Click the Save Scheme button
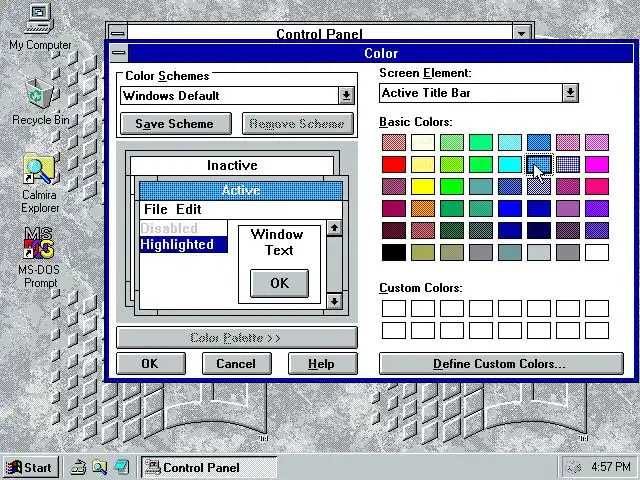 click(x=176, y=124)
